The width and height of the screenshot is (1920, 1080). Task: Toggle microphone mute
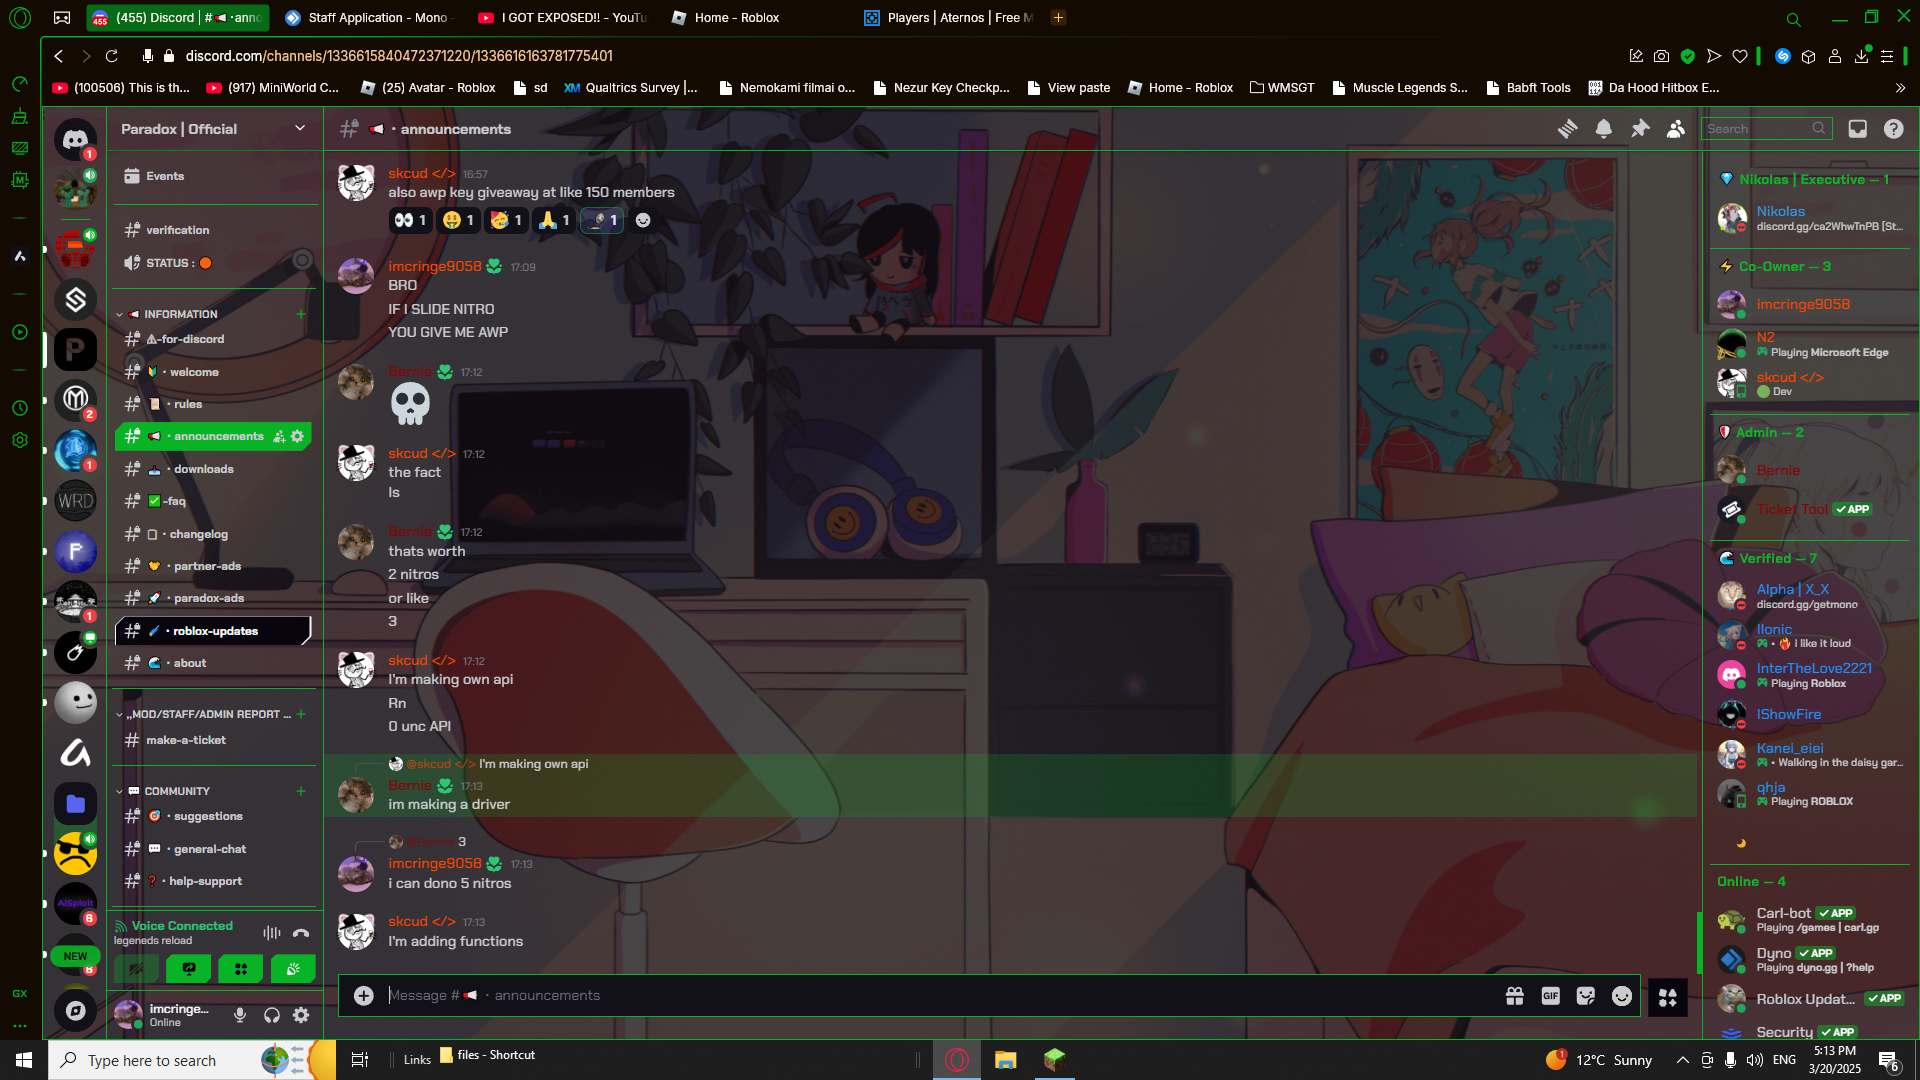240,1015
